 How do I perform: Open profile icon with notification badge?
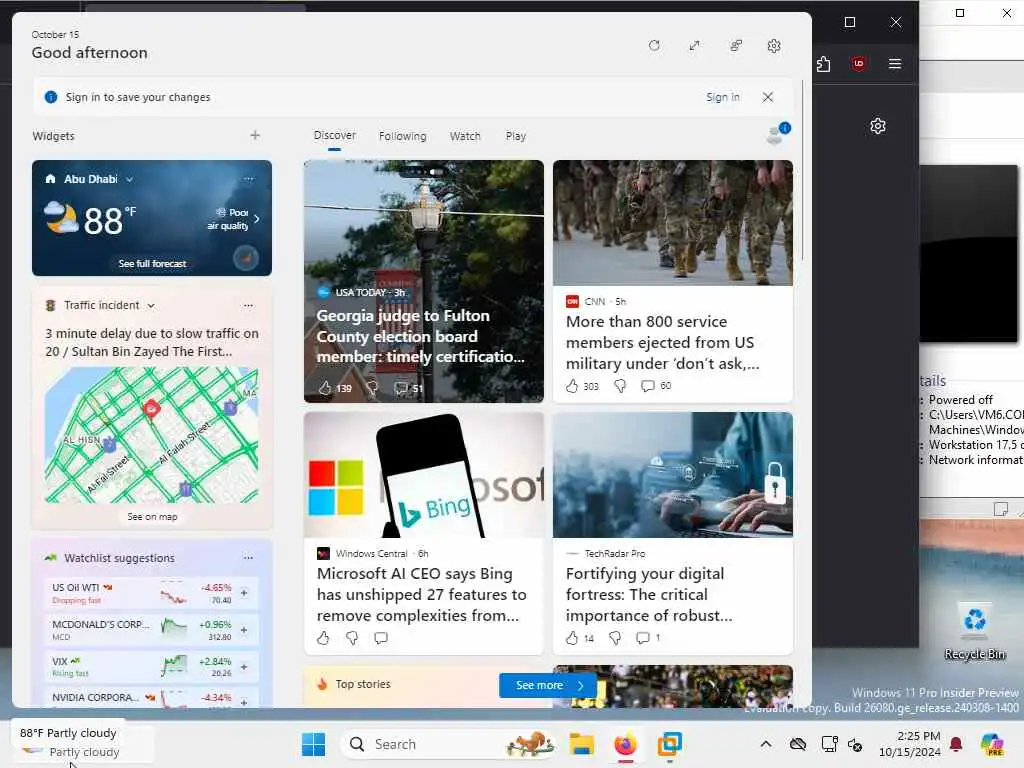(x=777, y=133)
